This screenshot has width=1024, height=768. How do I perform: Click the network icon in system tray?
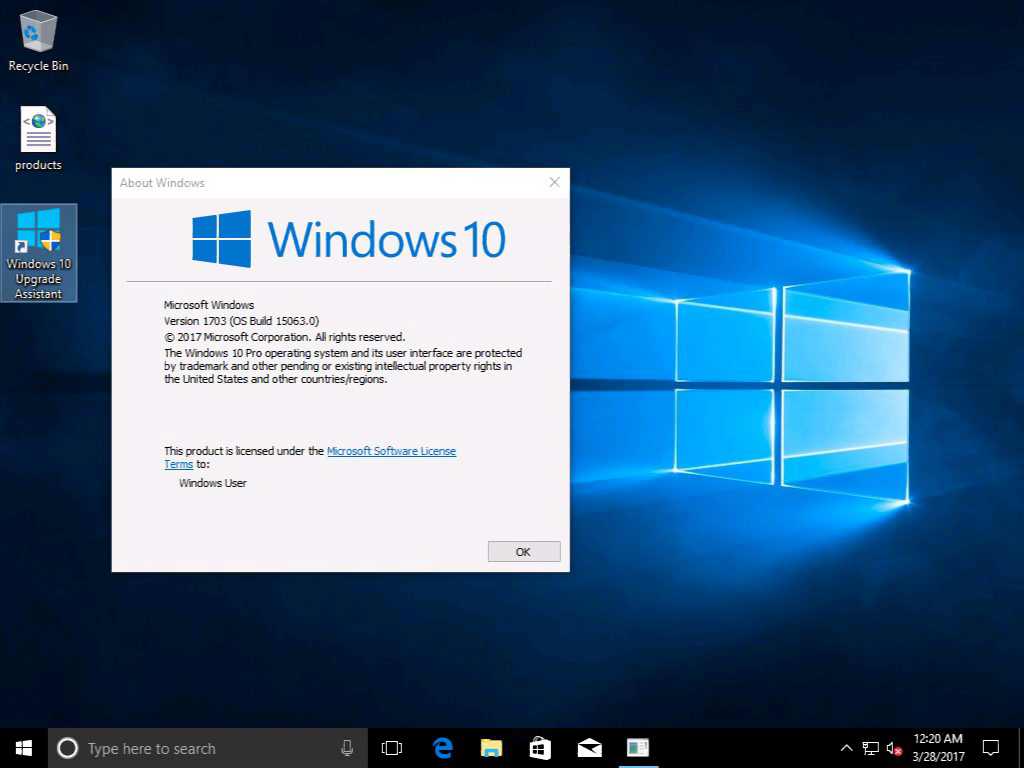click(x=871, y=748)
